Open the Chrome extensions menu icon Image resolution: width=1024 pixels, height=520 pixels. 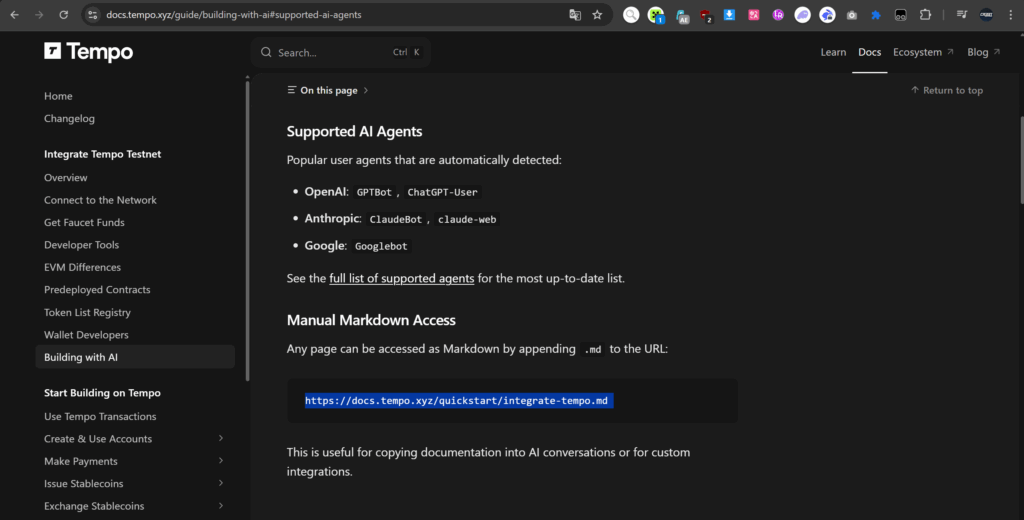click(925, 14)
